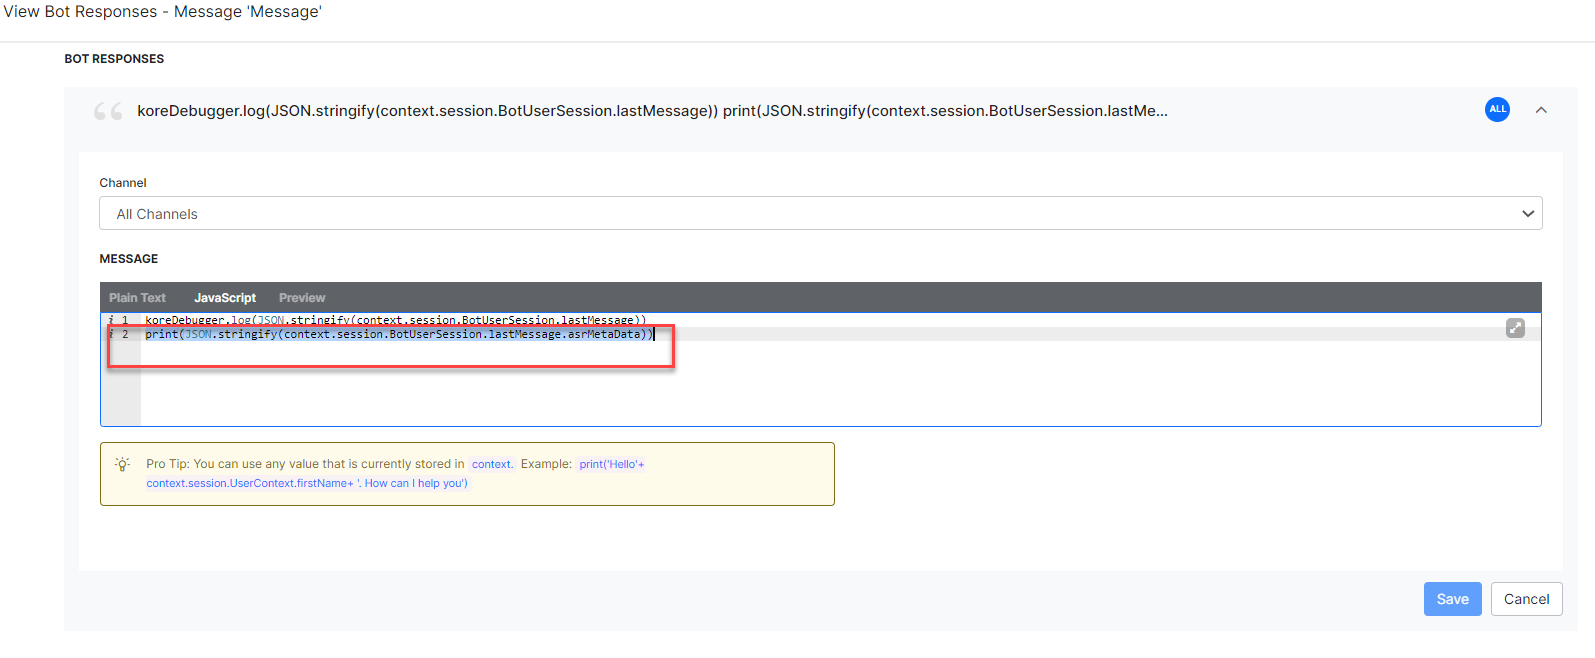The width and height of the screenshot is (1595, 658).
Task: Cancel editing the bot response
Action: pos(1526,599)
